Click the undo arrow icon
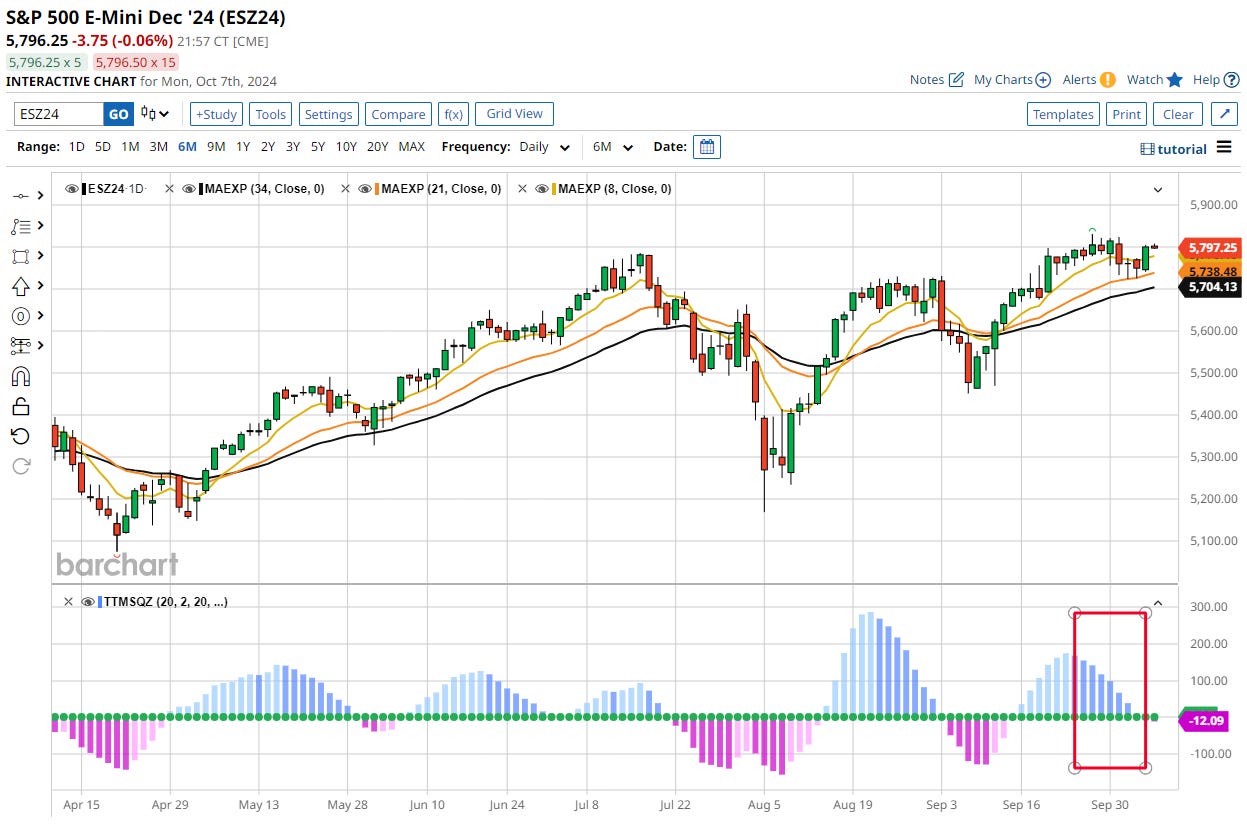The width and height of the screenshot is (1247, 825). tap(20, 436)
